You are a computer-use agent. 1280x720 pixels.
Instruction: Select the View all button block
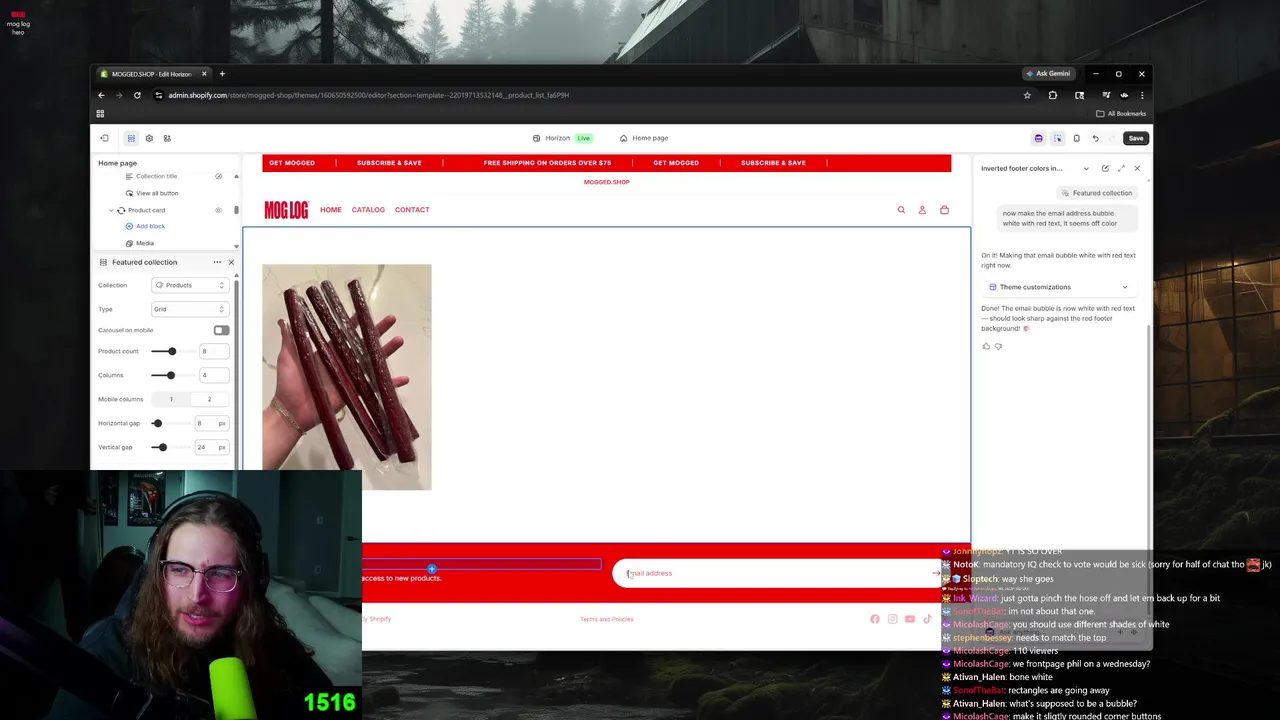[157, 193]
